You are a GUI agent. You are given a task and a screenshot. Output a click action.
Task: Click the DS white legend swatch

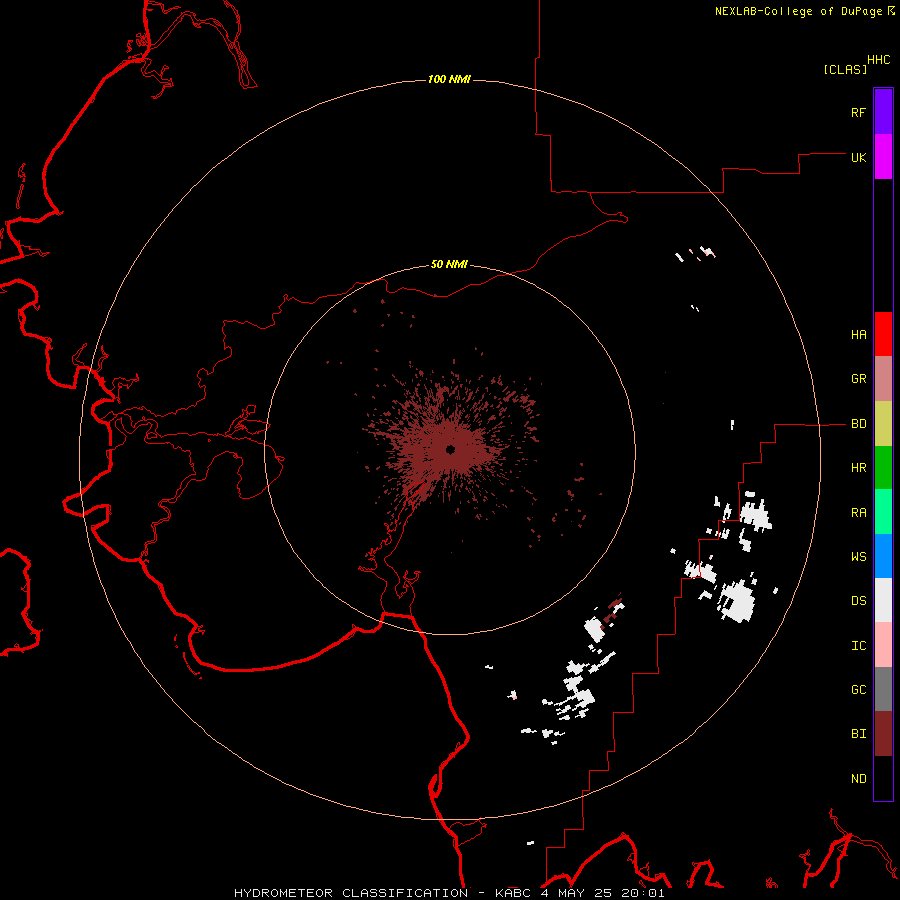tap(883, 600)
